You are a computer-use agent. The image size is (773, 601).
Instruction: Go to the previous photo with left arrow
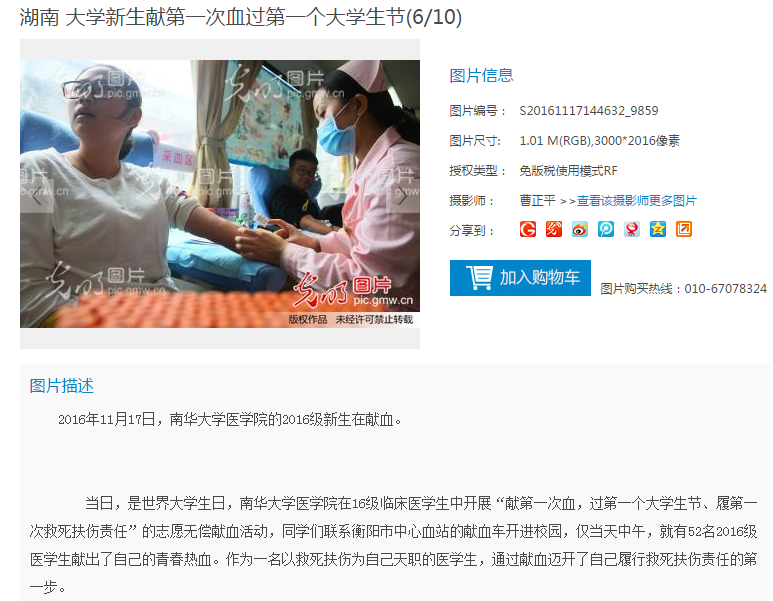coord(36,197)
